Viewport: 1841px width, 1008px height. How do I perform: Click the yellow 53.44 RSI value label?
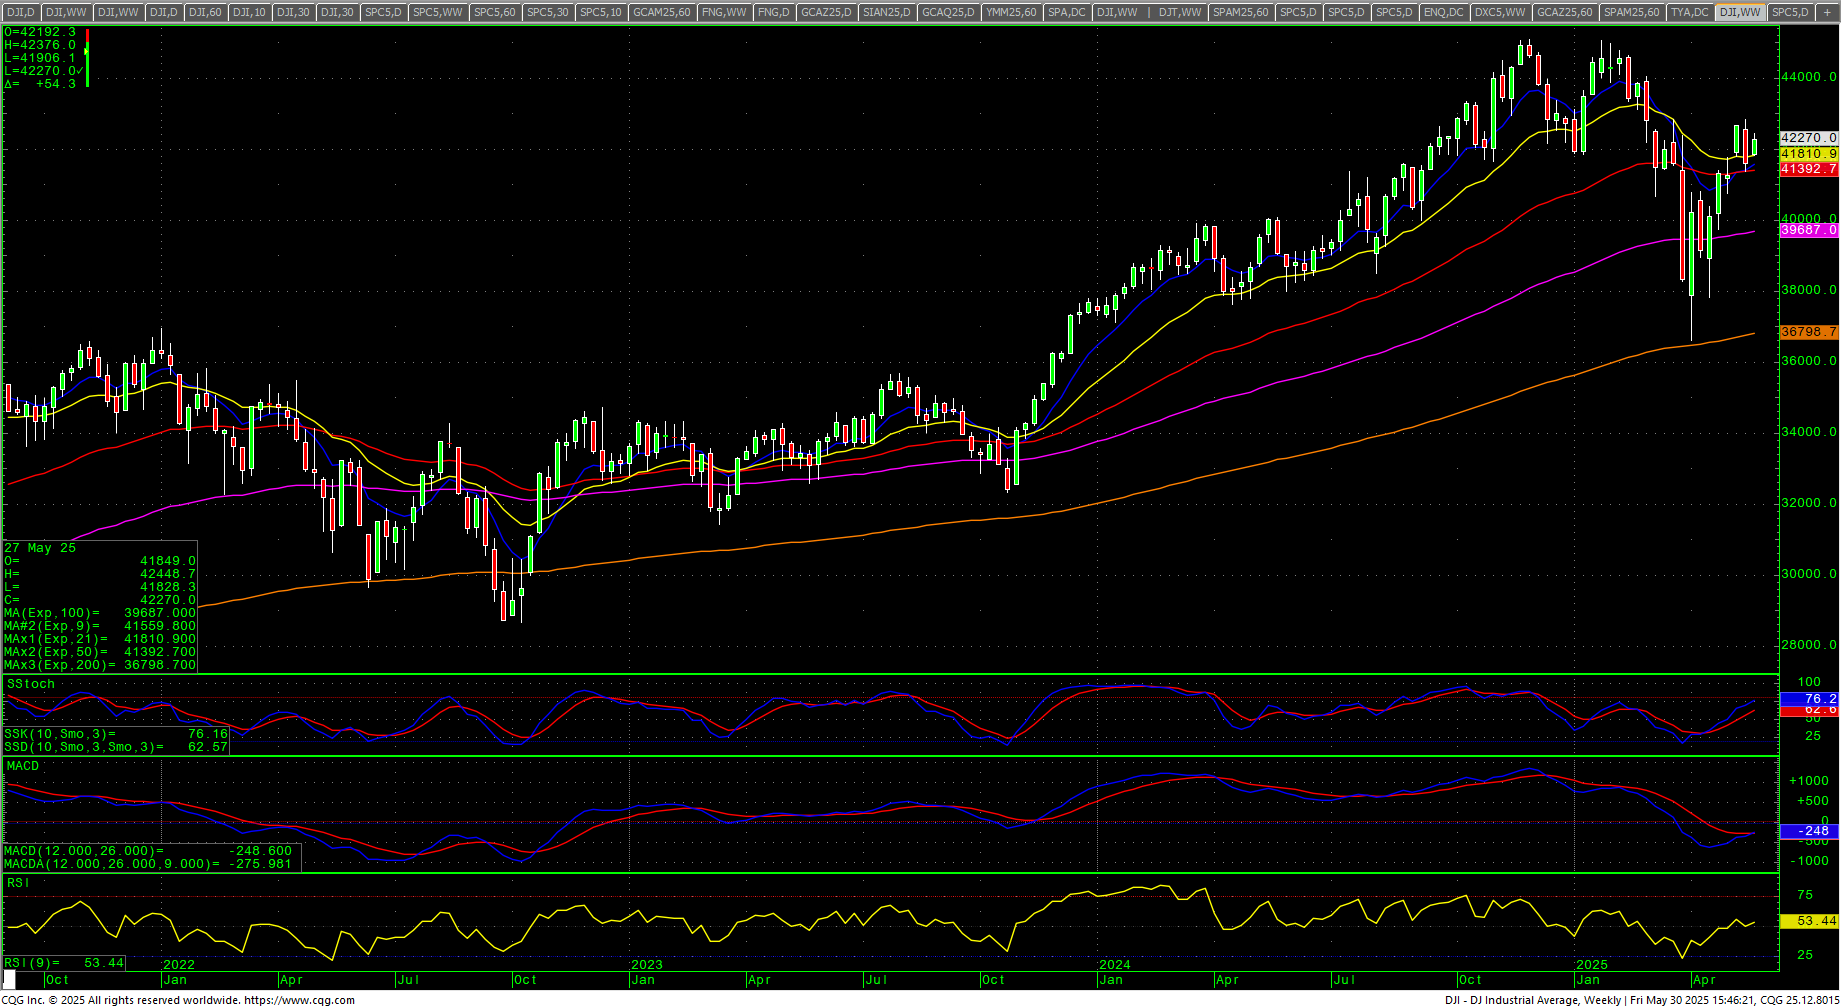pyautogui.click(x=1809, y=921)
